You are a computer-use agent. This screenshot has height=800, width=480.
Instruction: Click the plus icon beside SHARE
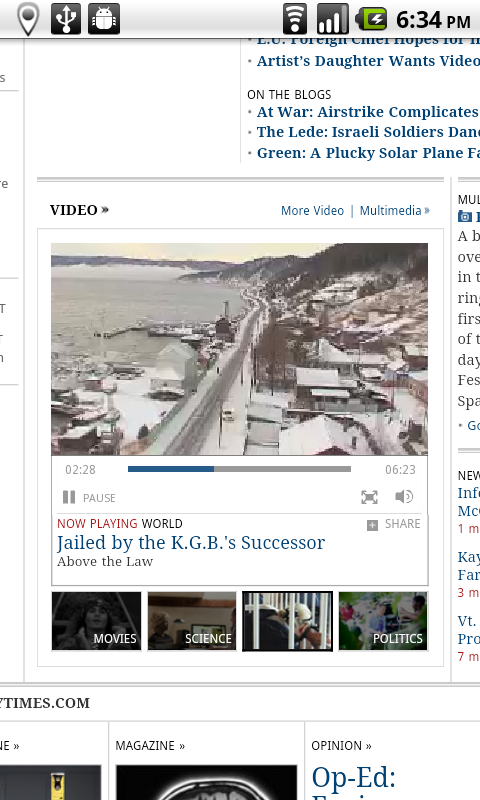pos(372,525)
